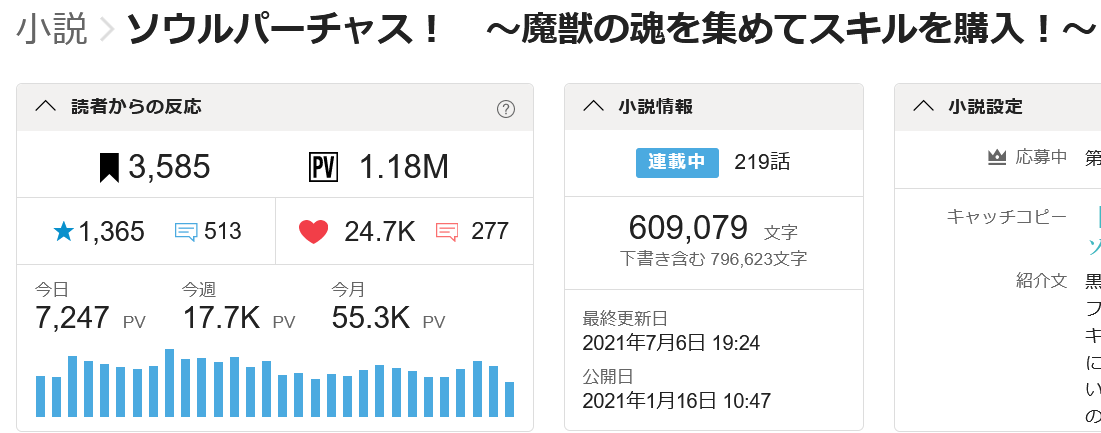Click the 609,079 文字 character count
The width and height of the screenshot is (1101, 433).
[712, 229]
